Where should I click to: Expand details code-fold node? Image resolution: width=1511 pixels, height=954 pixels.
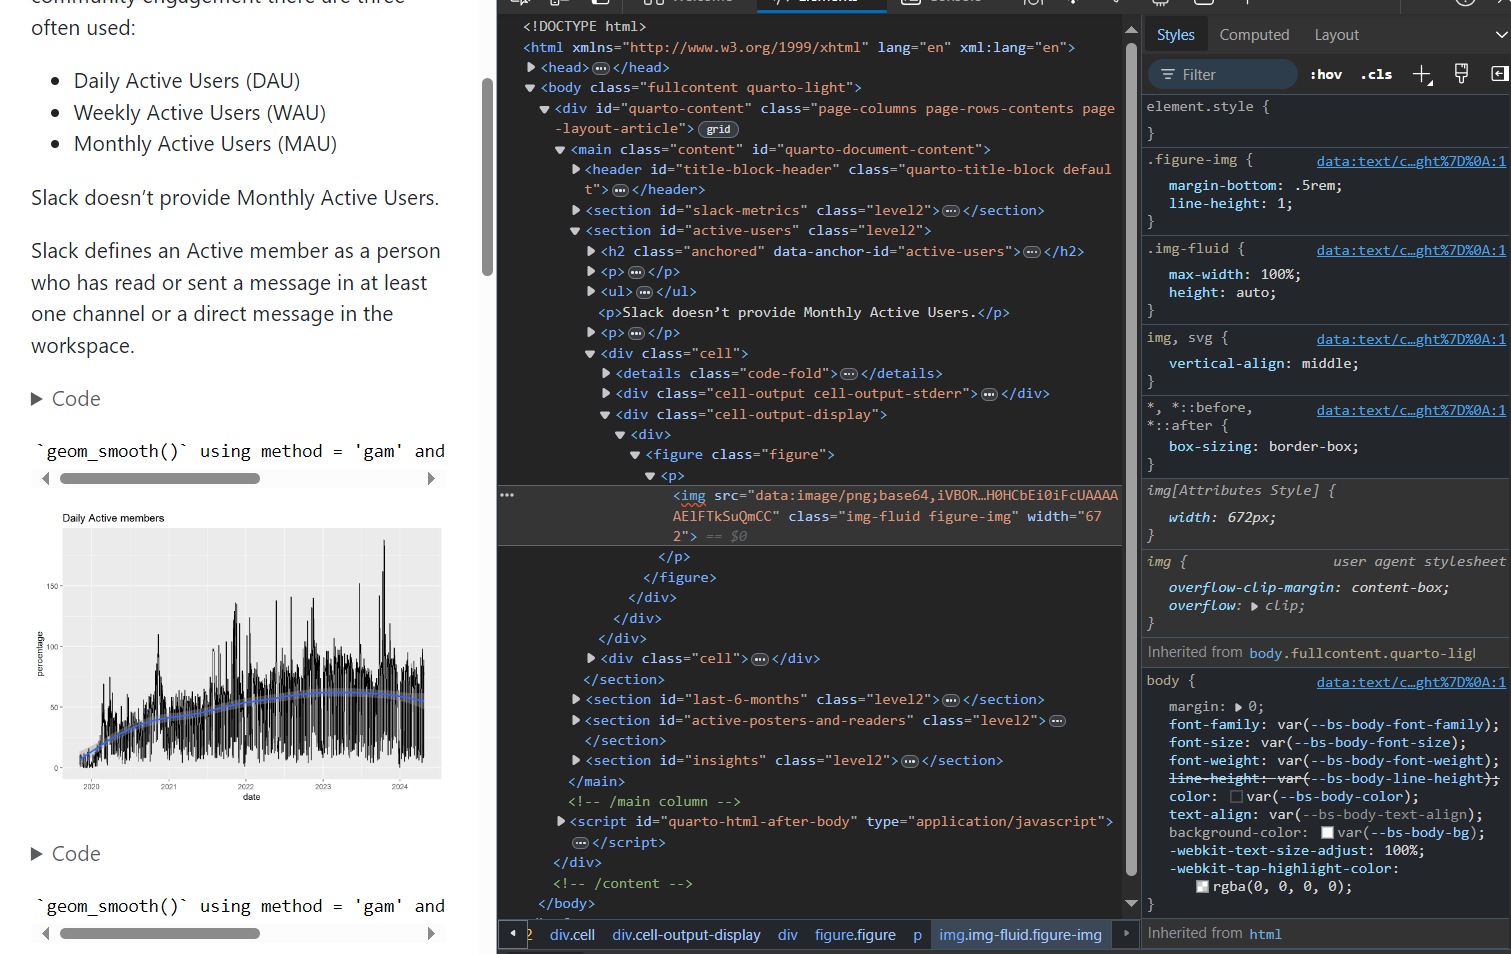[x=606, y=373]
